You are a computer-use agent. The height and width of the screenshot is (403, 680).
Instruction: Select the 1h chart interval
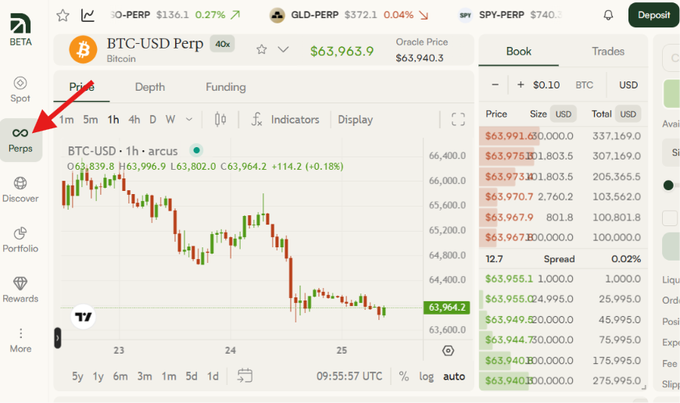point(114,119)
